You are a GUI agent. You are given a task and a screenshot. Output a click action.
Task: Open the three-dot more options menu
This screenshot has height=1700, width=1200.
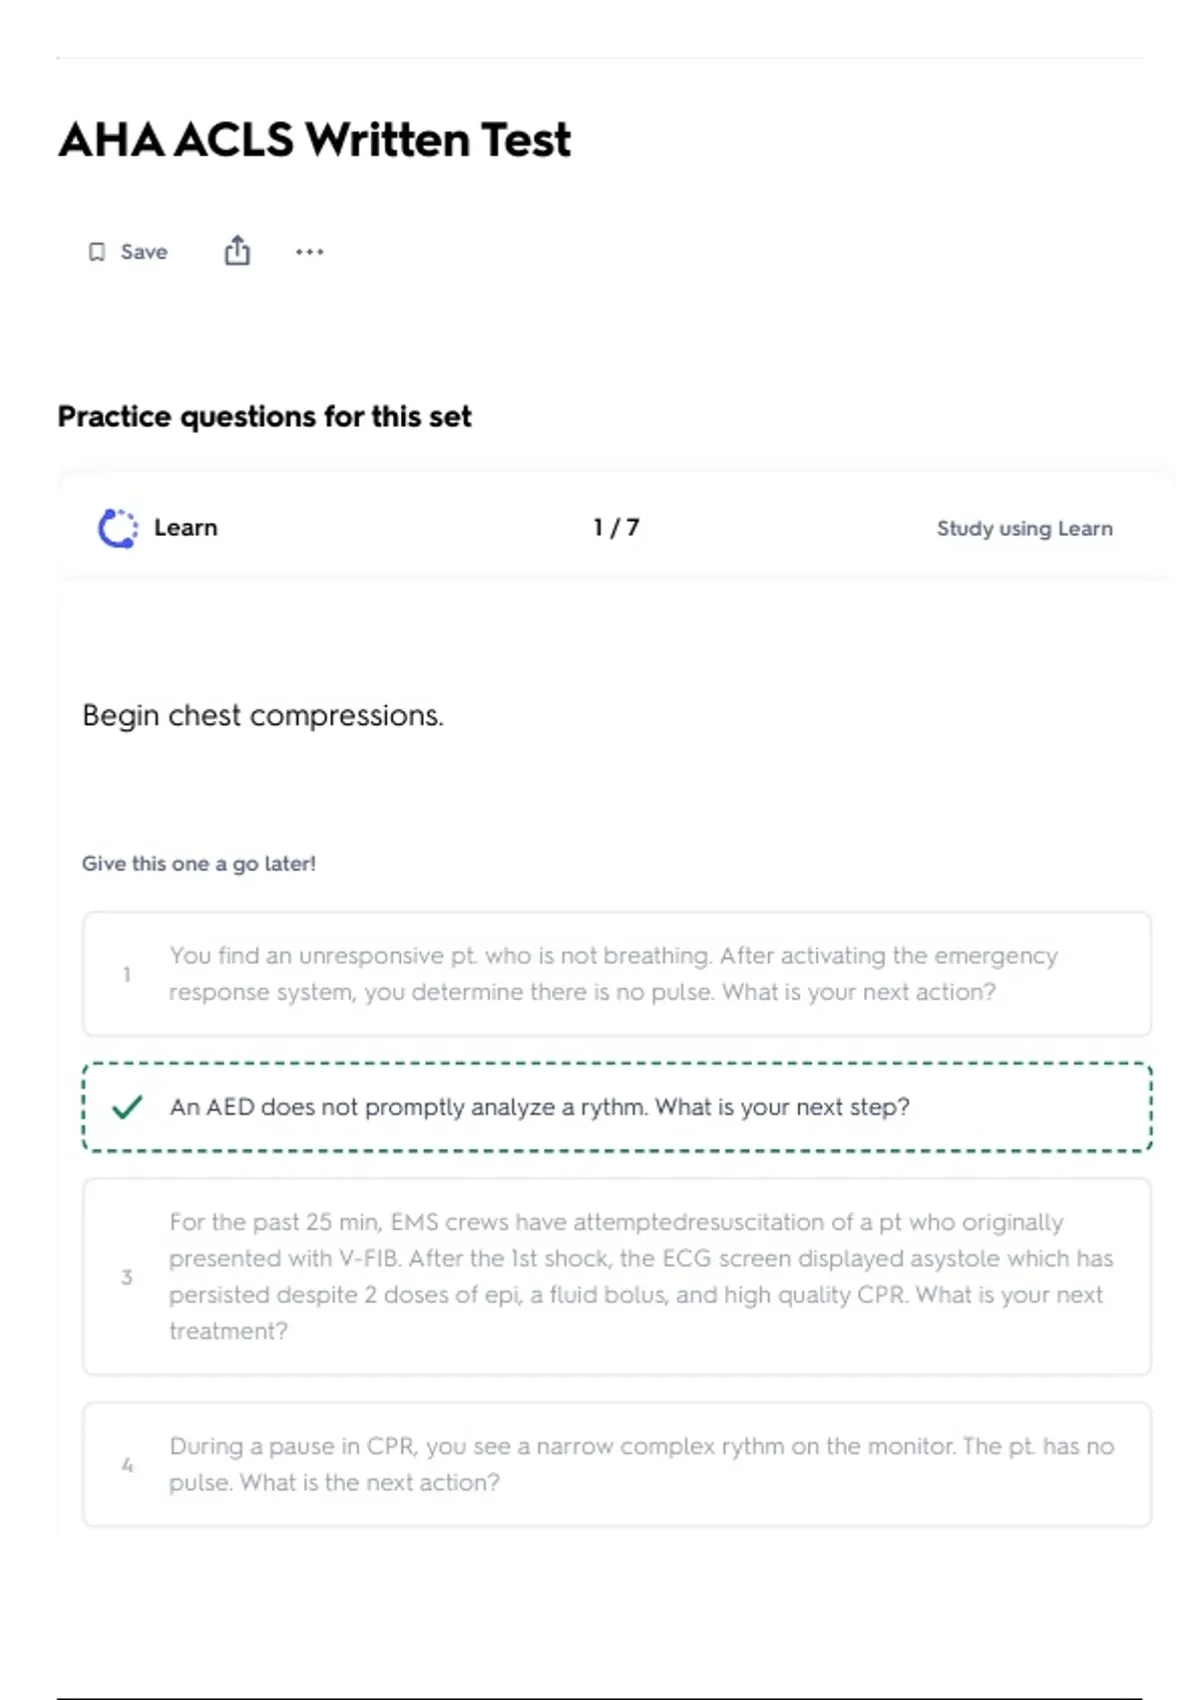pos(309,252)
